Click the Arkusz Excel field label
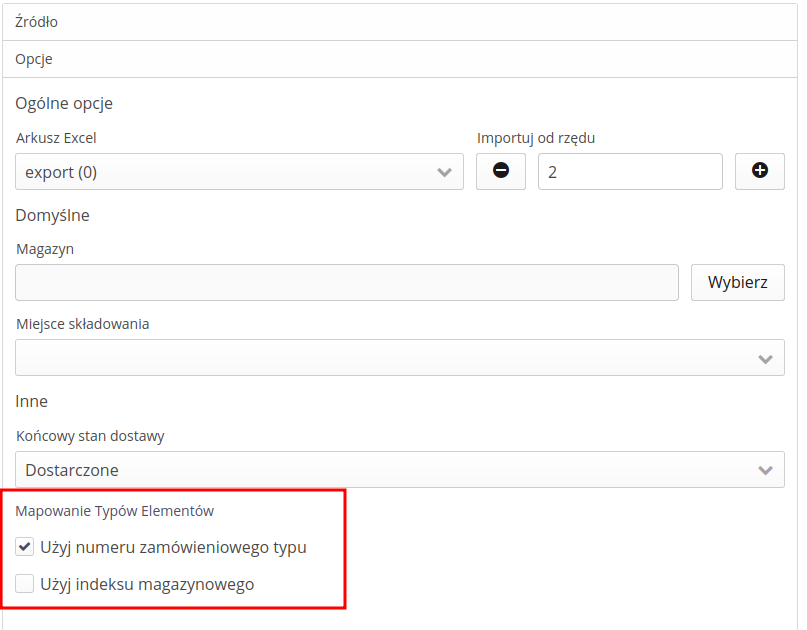Image resolution: width=807 pixels, height=630 pixels. coord(56,138)
